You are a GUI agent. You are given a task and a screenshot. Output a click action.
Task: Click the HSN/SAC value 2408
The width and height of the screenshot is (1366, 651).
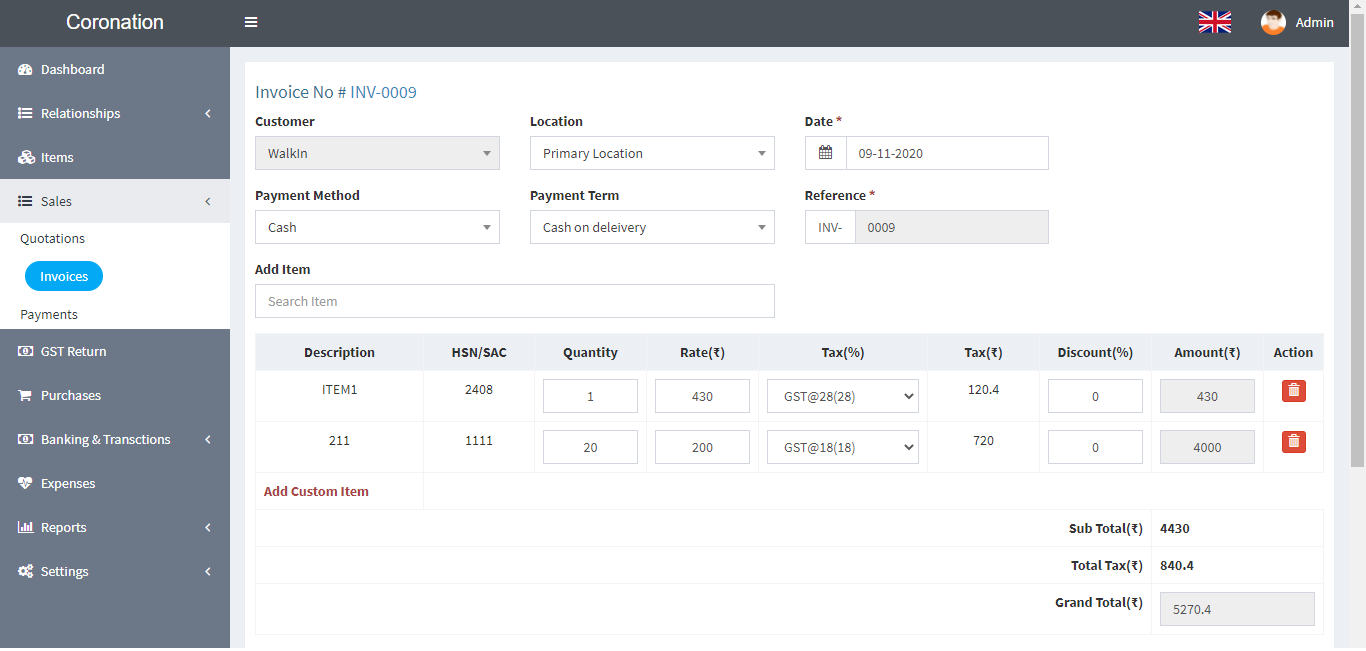pyautogui.click(x=479, y=389)
